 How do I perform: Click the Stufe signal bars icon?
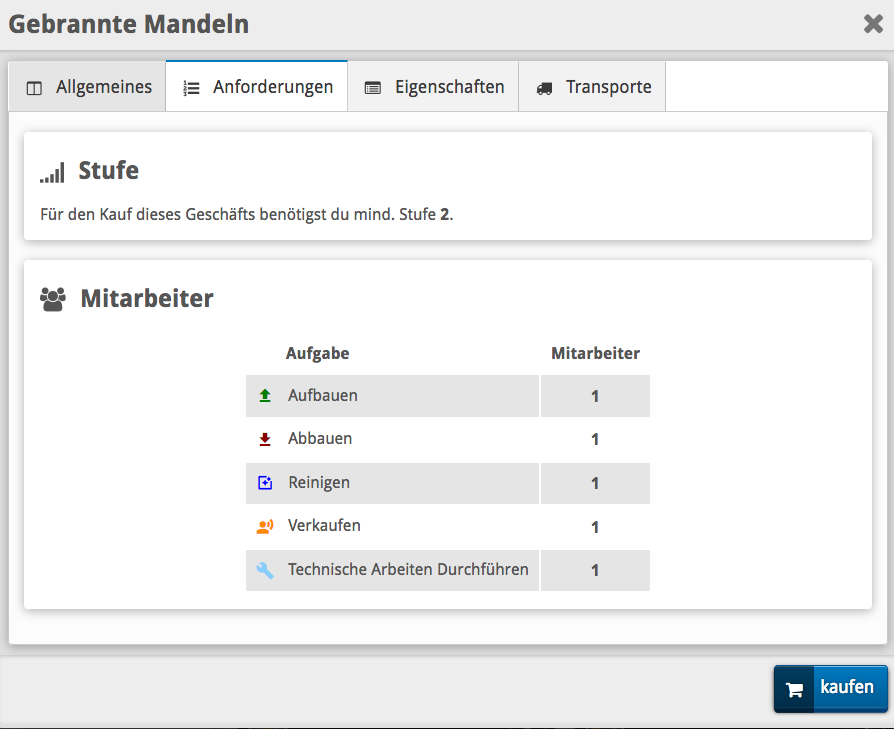coord(52,172)
